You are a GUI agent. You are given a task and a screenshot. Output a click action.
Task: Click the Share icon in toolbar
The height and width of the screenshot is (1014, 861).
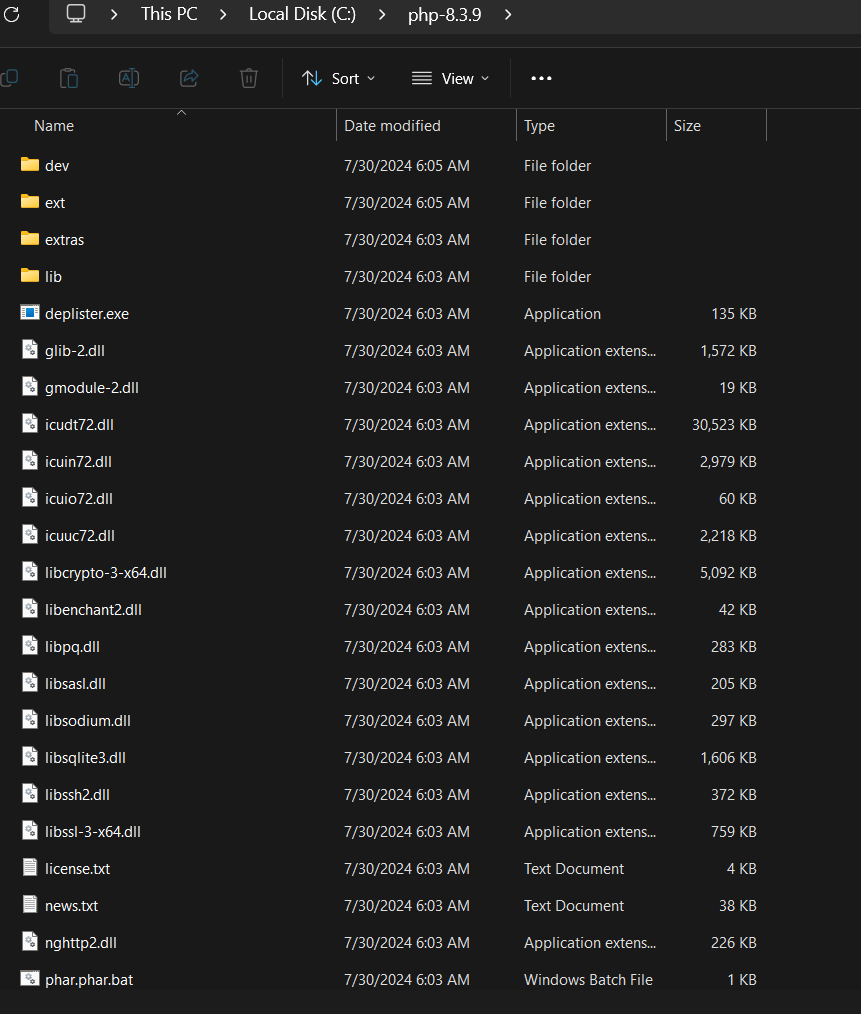tap(189, 78)
